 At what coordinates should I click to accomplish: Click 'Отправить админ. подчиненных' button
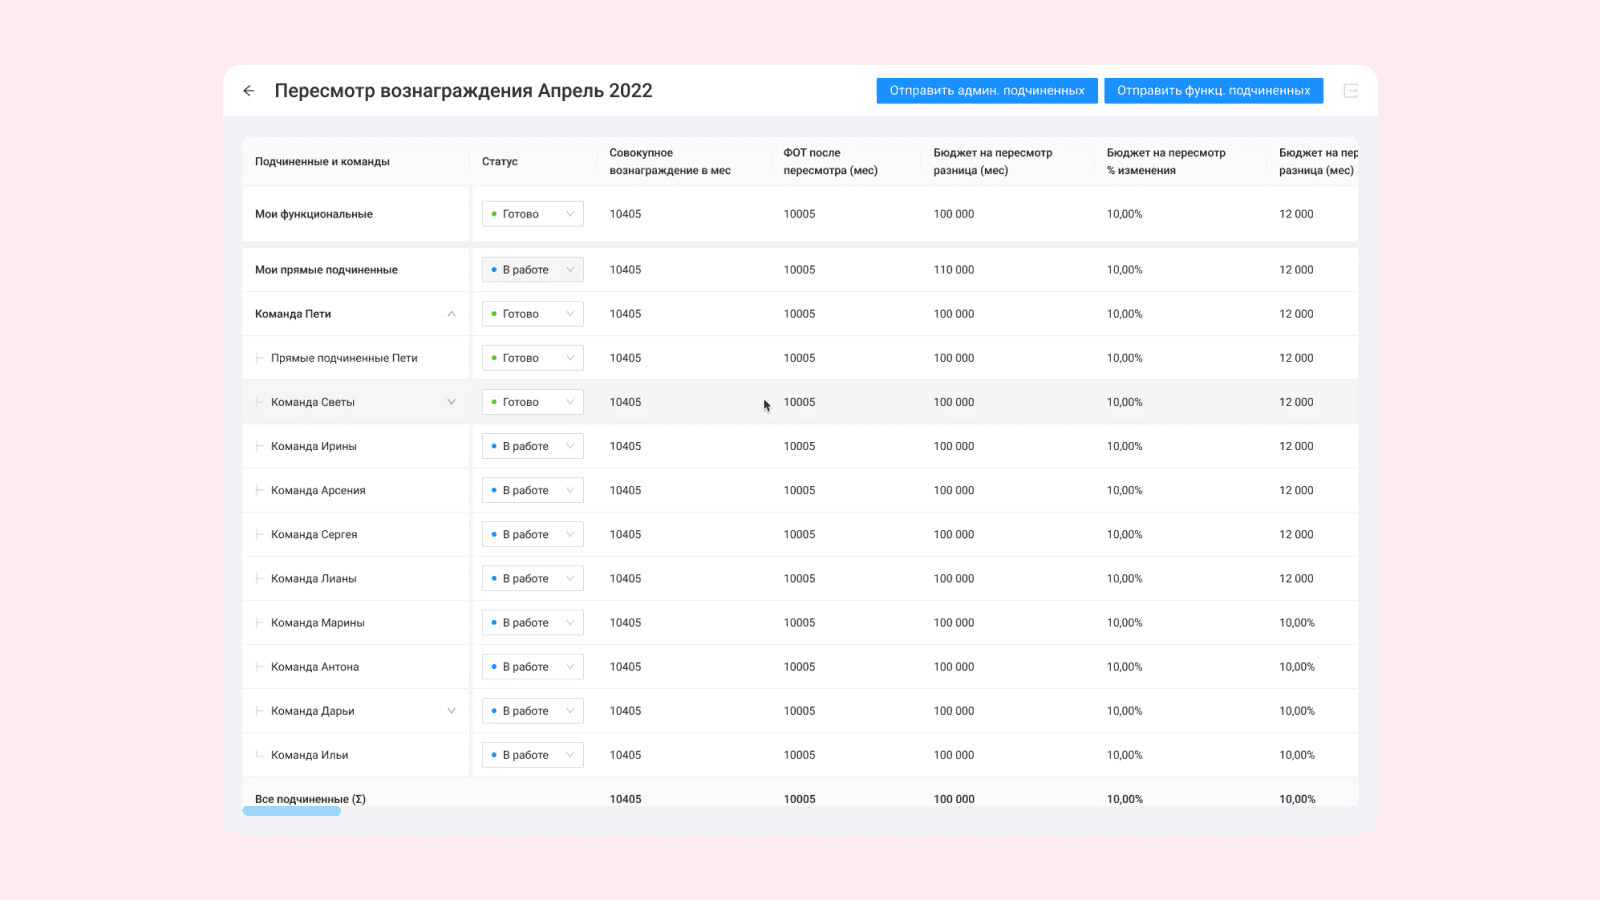point(987,91)
